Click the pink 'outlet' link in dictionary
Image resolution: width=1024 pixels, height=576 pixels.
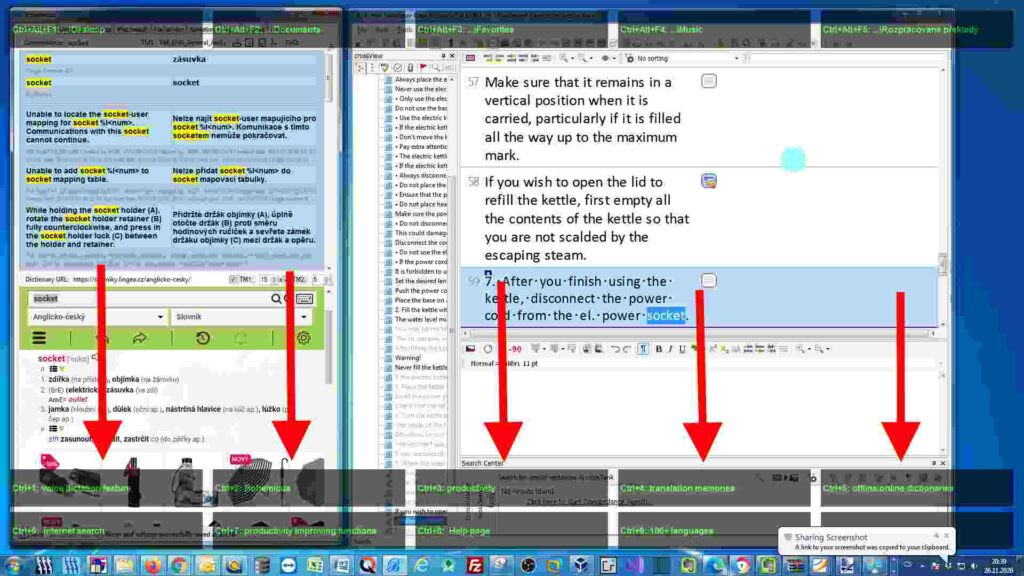pos(78,400)
